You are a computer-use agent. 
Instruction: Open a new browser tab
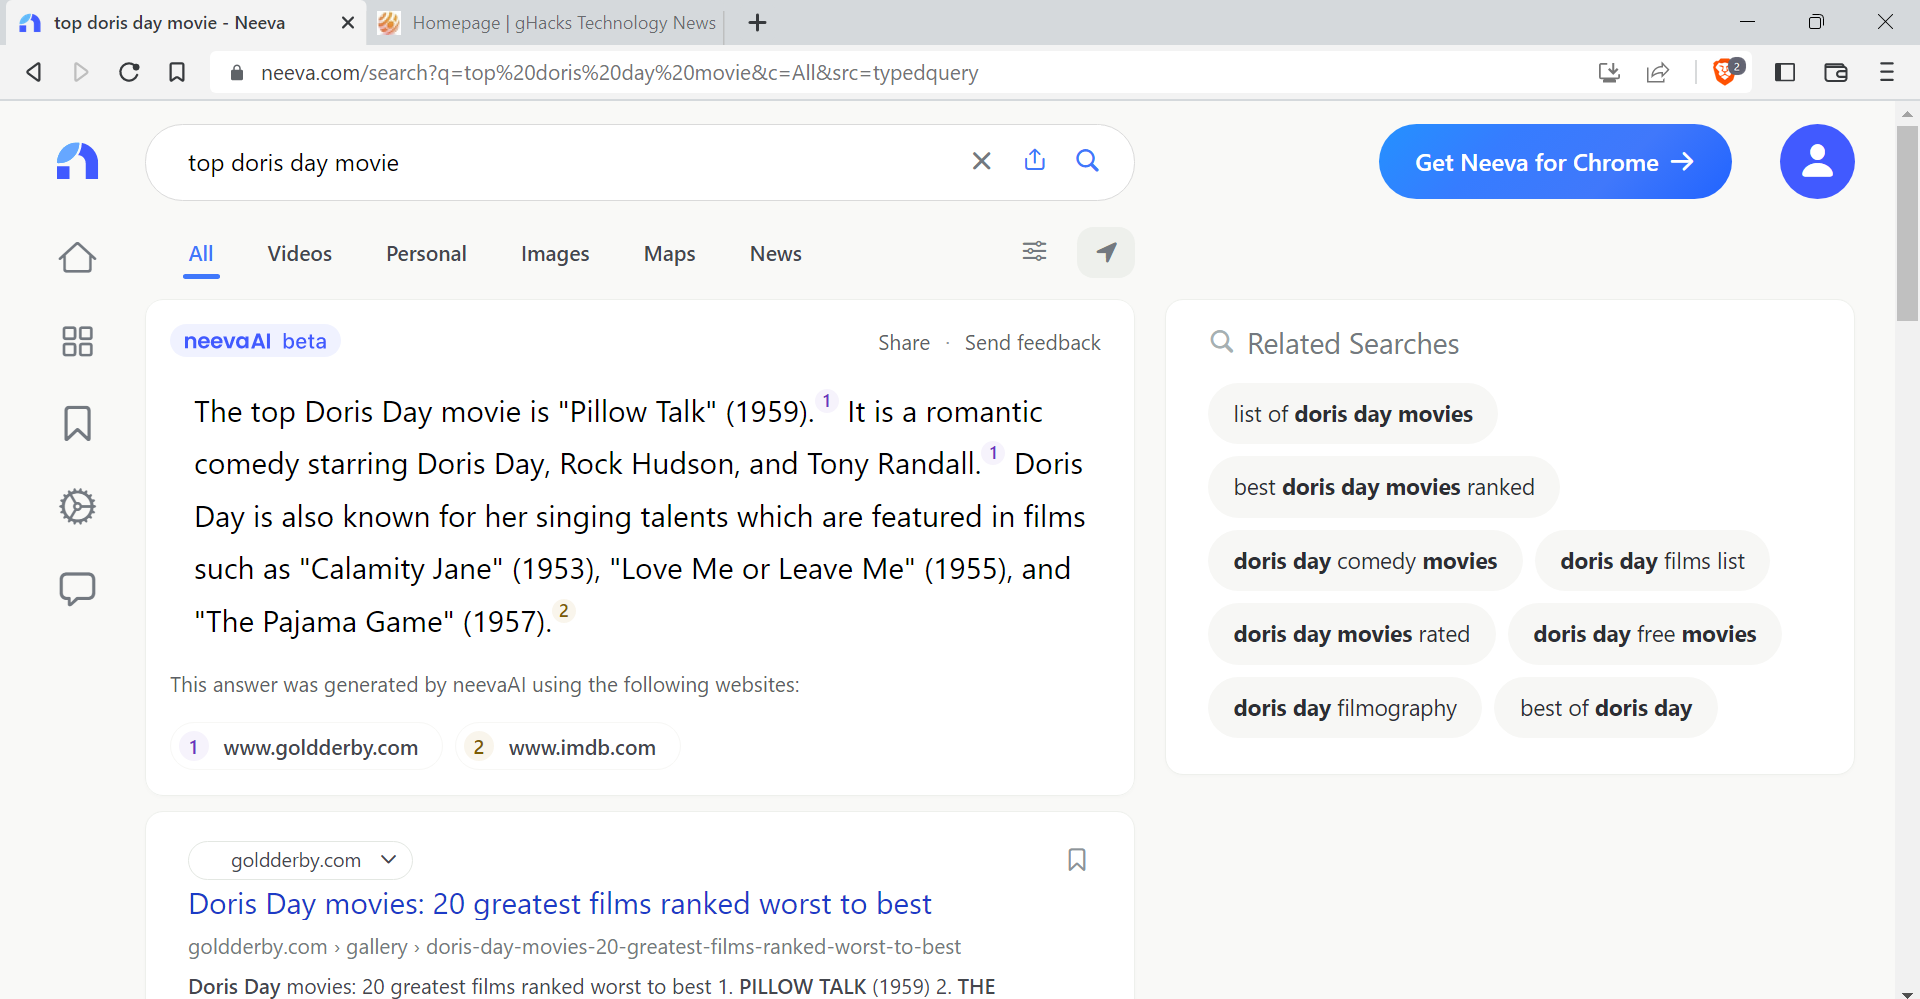(758, 22)
